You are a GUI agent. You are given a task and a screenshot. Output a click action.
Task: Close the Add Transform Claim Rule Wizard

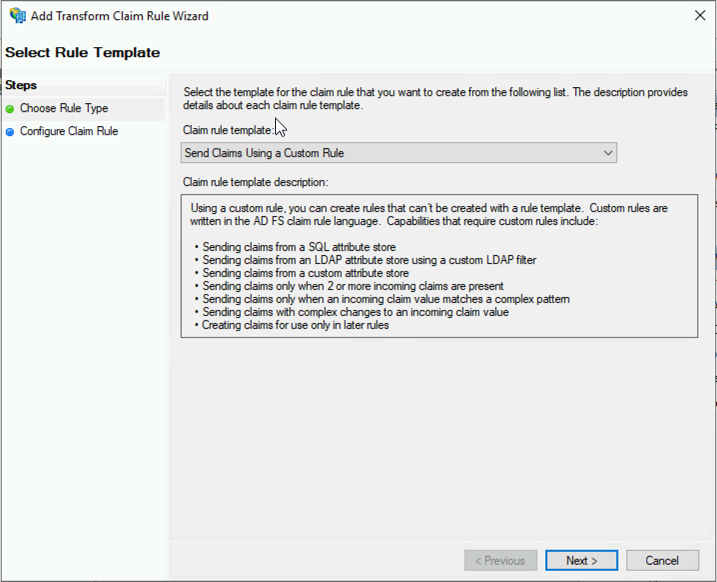pos(700,15)
